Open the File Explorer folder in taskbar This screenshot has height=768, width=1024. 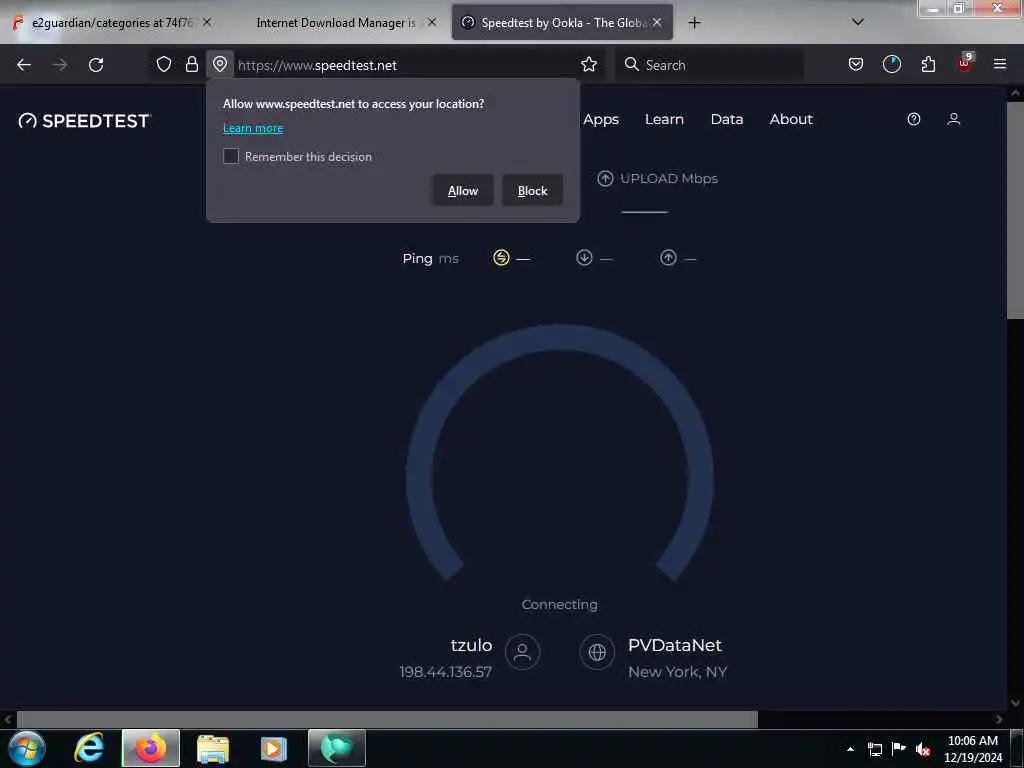coord(213,749)
